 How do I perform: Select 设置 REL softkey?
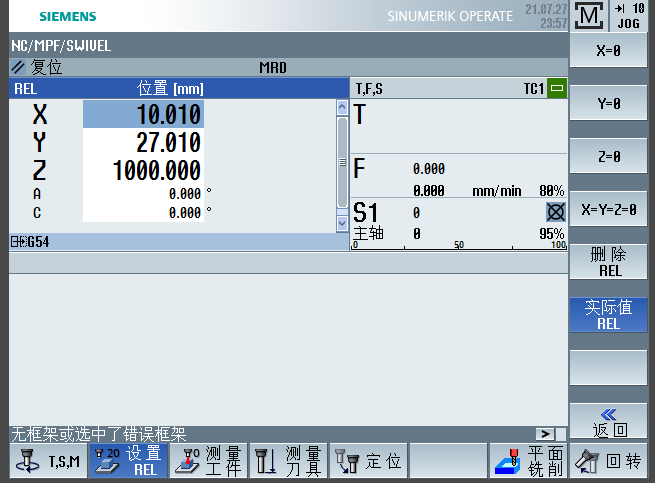128,461
